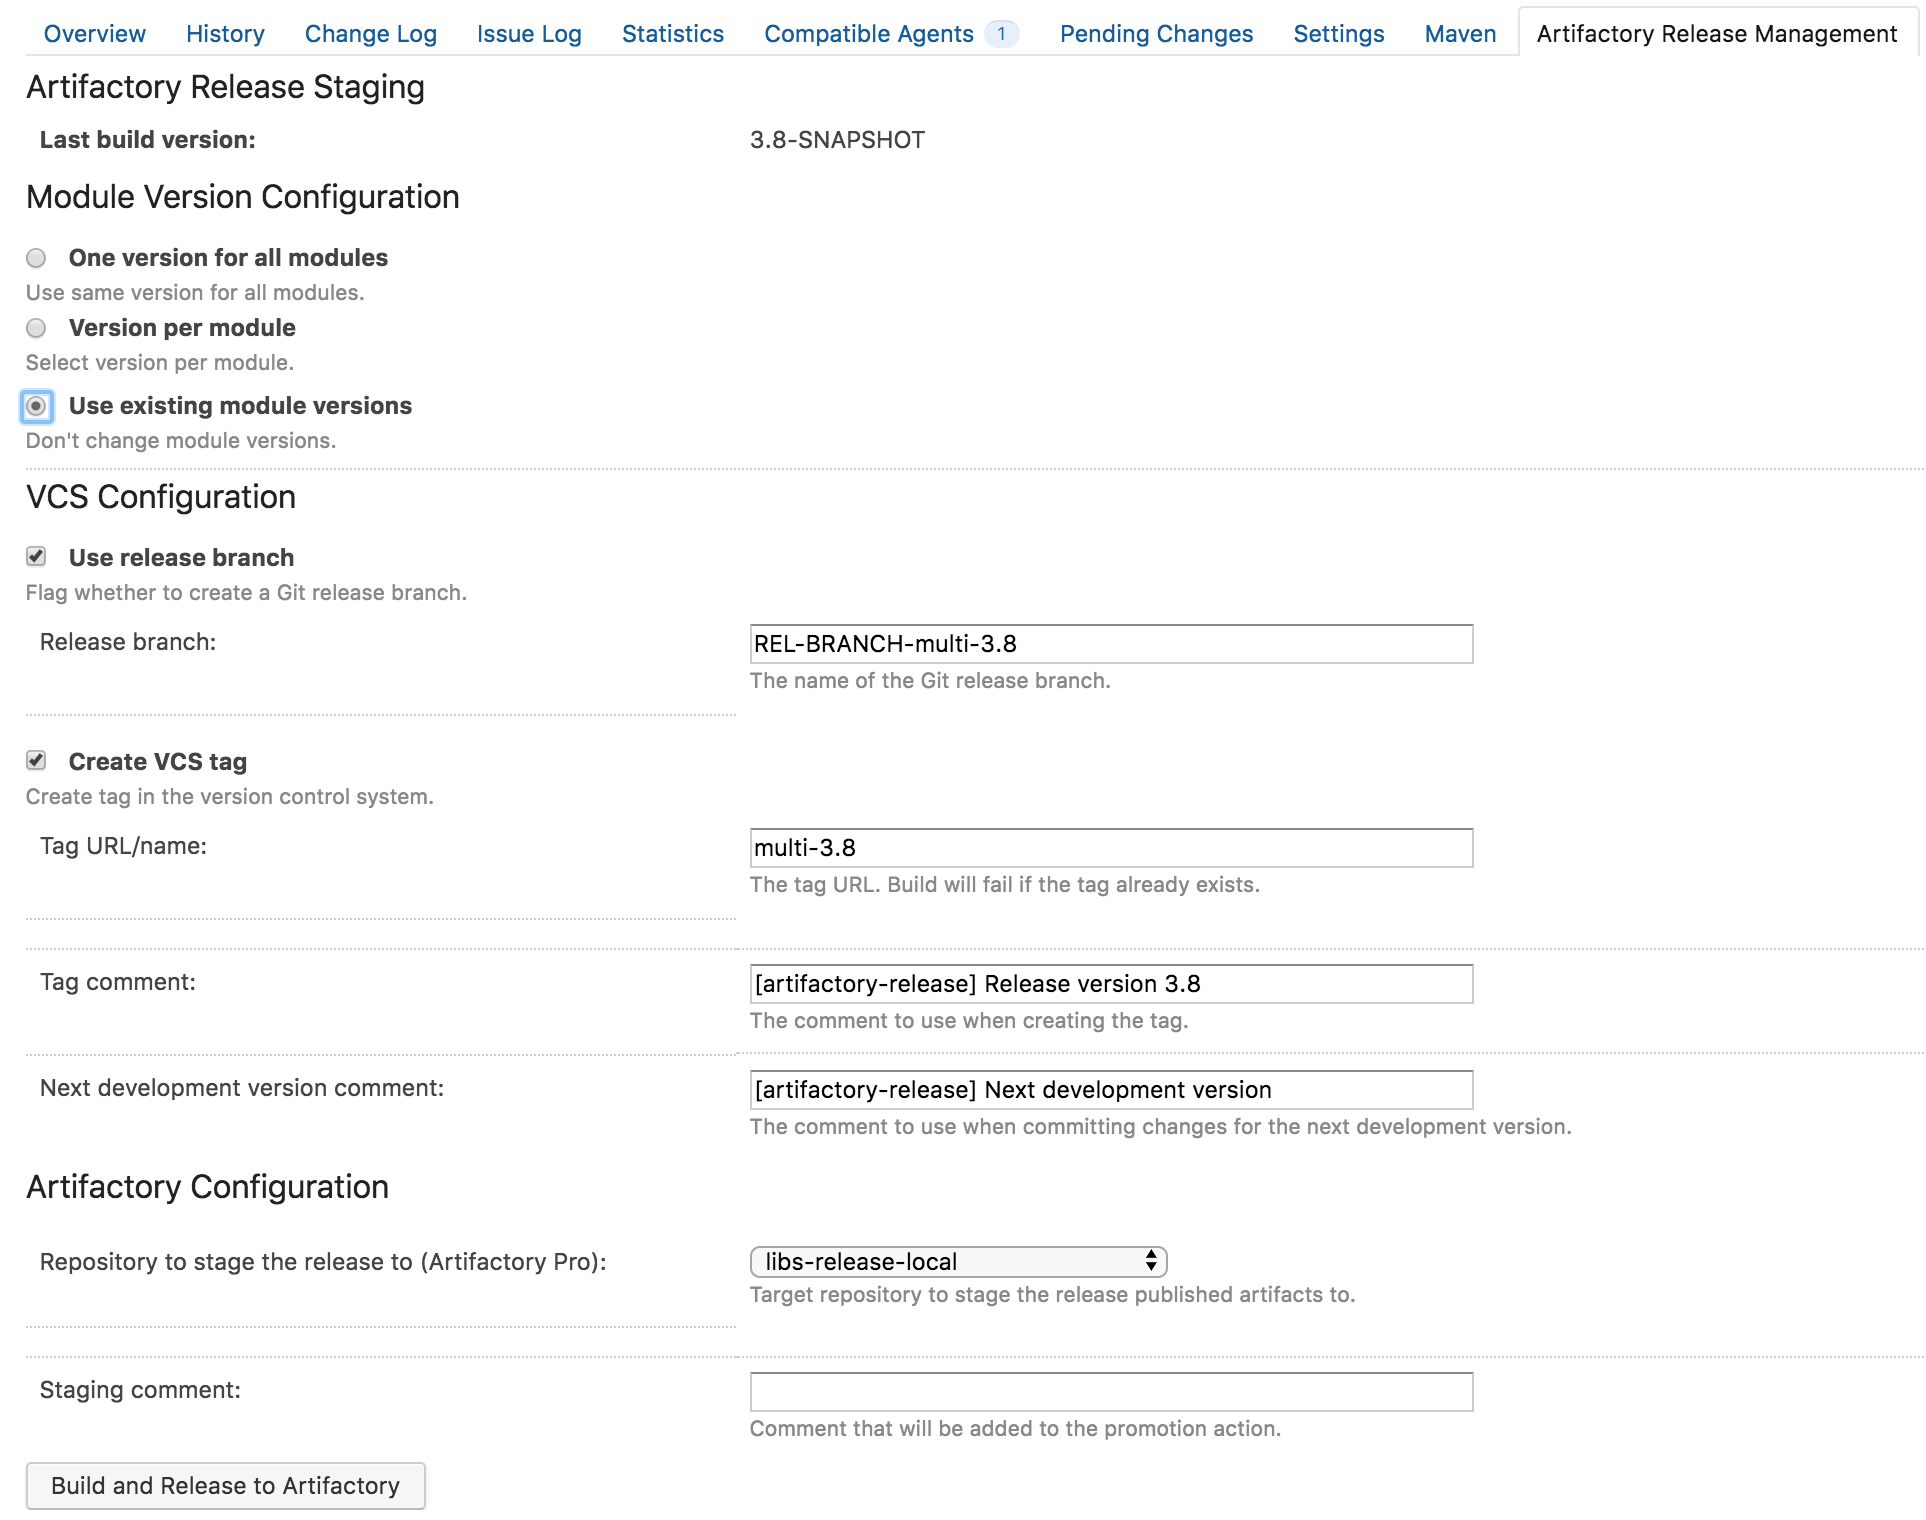Switch to the History tab
The height and width of the screenshot is (1520, 1926).
225,34
